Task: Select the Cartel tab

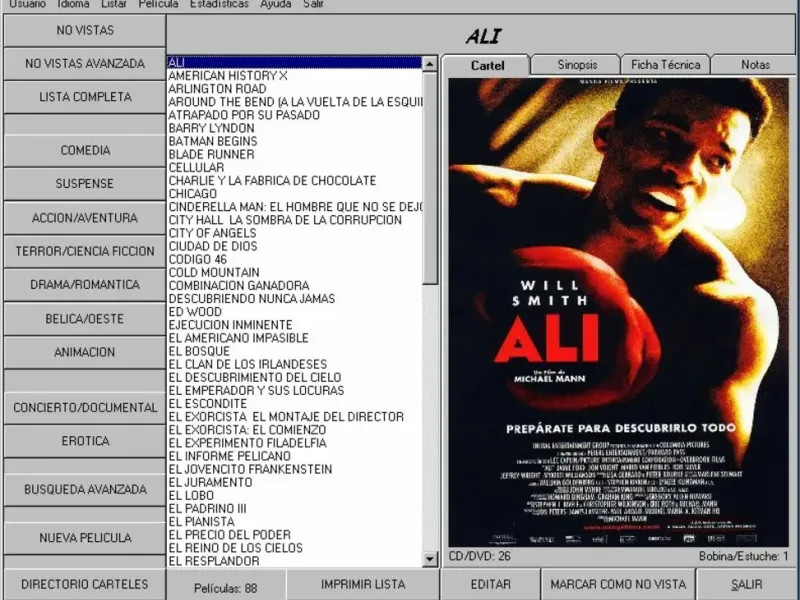Action: (487, 65)
